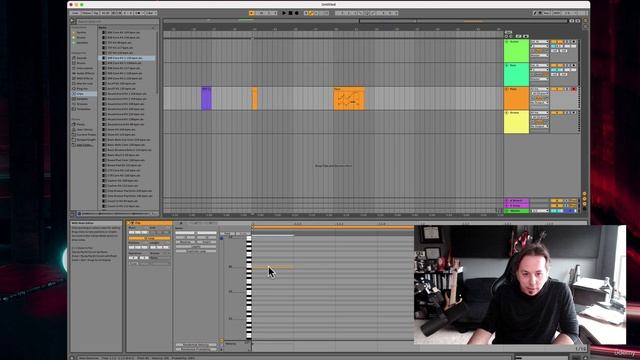This screenshot has width=640, height=360.
Task: Select the highlighted Clips category
Action: (x=84, y=93)
